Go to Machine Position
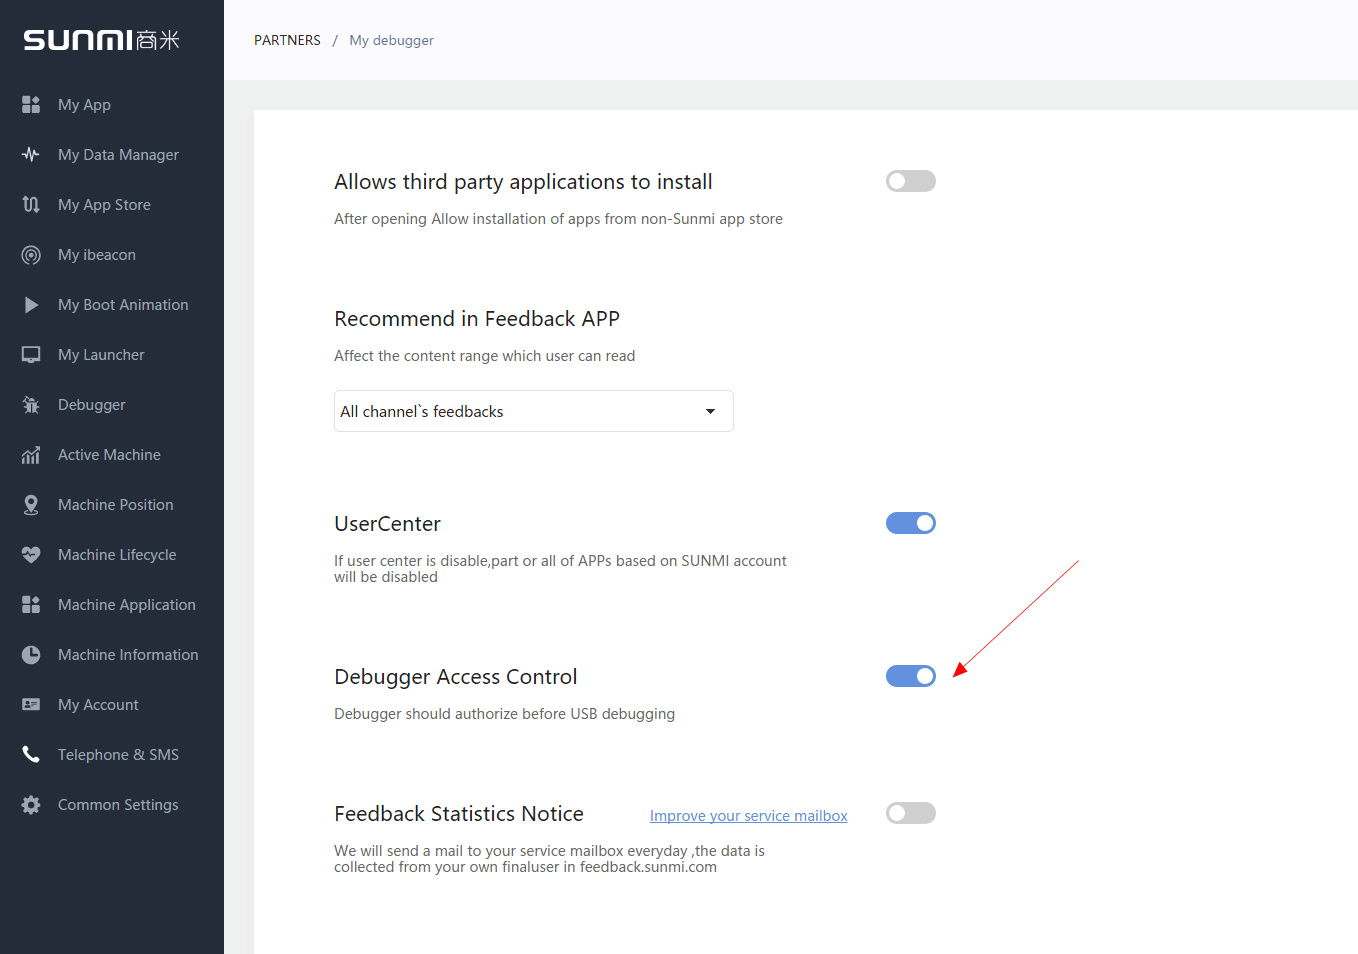Viewport: 1358px width, 954px height. [116, 504]
